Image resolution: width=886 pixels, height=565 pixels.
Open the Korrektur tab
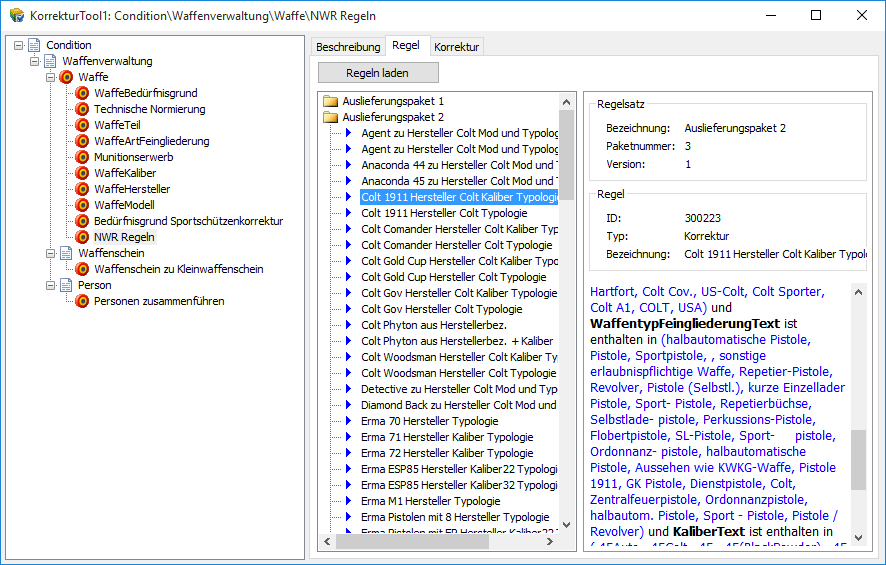(456, 47)
